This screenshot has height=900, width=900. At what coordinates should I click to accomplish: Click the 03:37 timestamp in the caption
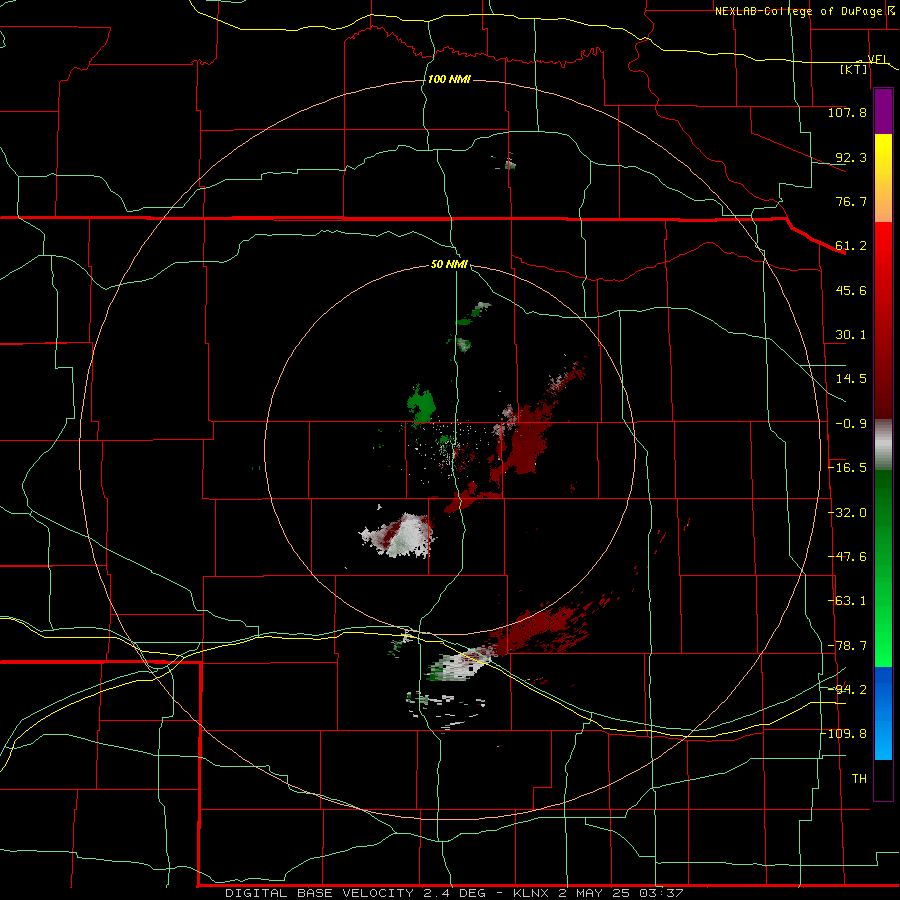point(663,893)
